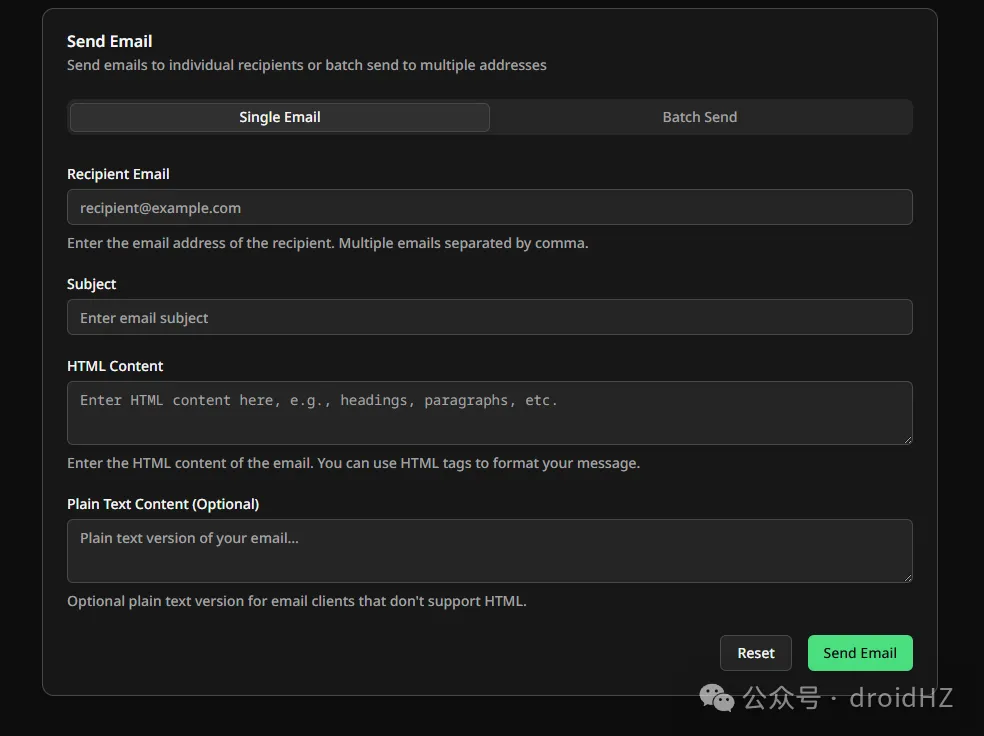The image size is (984, 736).
Task: Click the Plain Text textarea resize handle
Action: click(907, 577)
